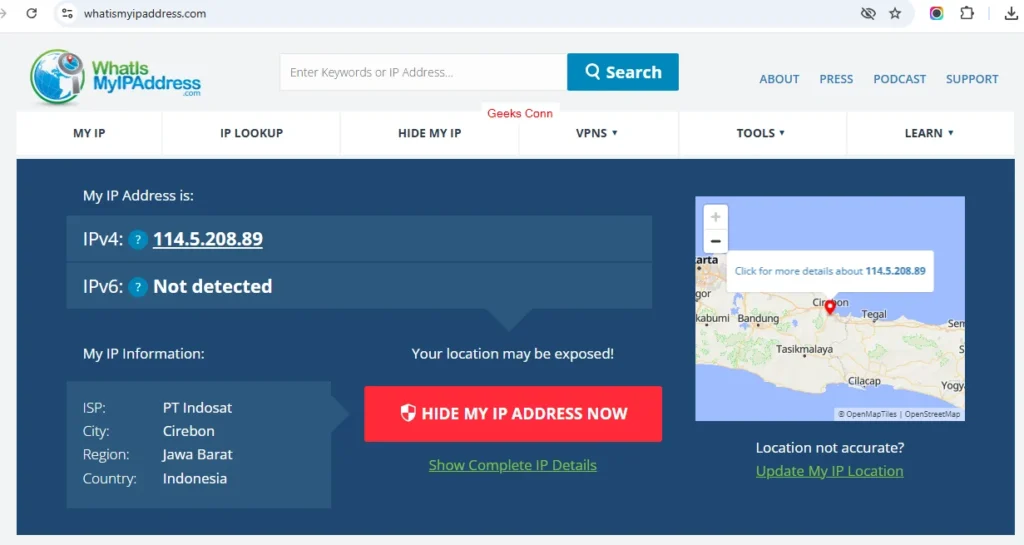Viewport: 1024px width, 545px height.
Task: Click the Location not accurate? text
Action: point(830,448)
